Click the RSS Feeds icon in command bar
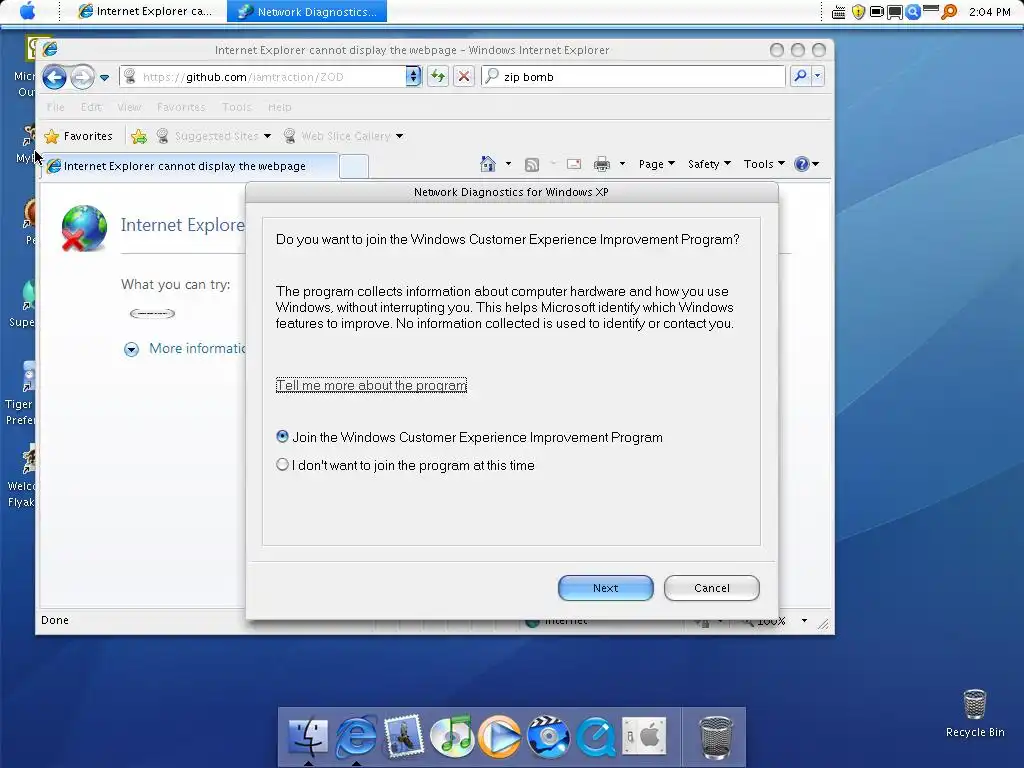This screenshot has width=1024, height=768. click(x=532, y=165)
